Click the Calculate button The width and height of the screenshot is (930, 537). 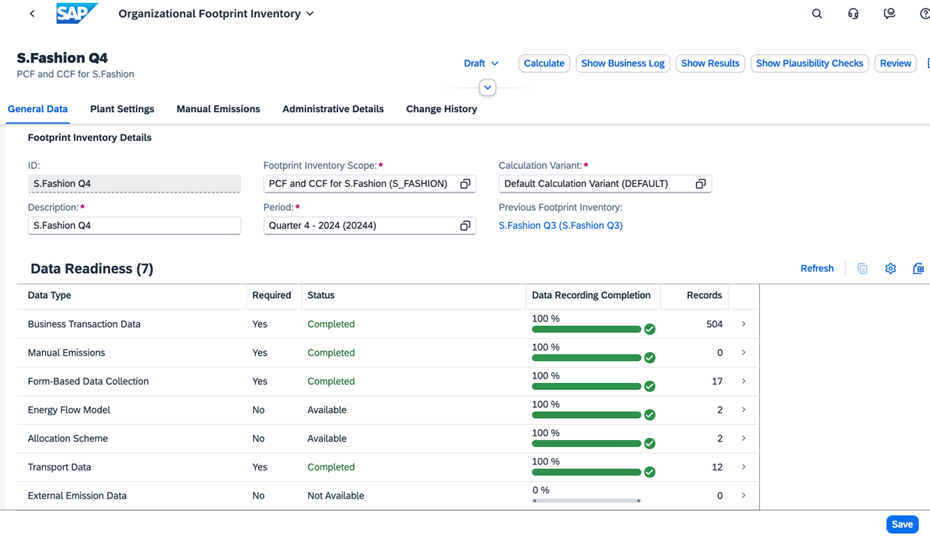tap(544, 63)
